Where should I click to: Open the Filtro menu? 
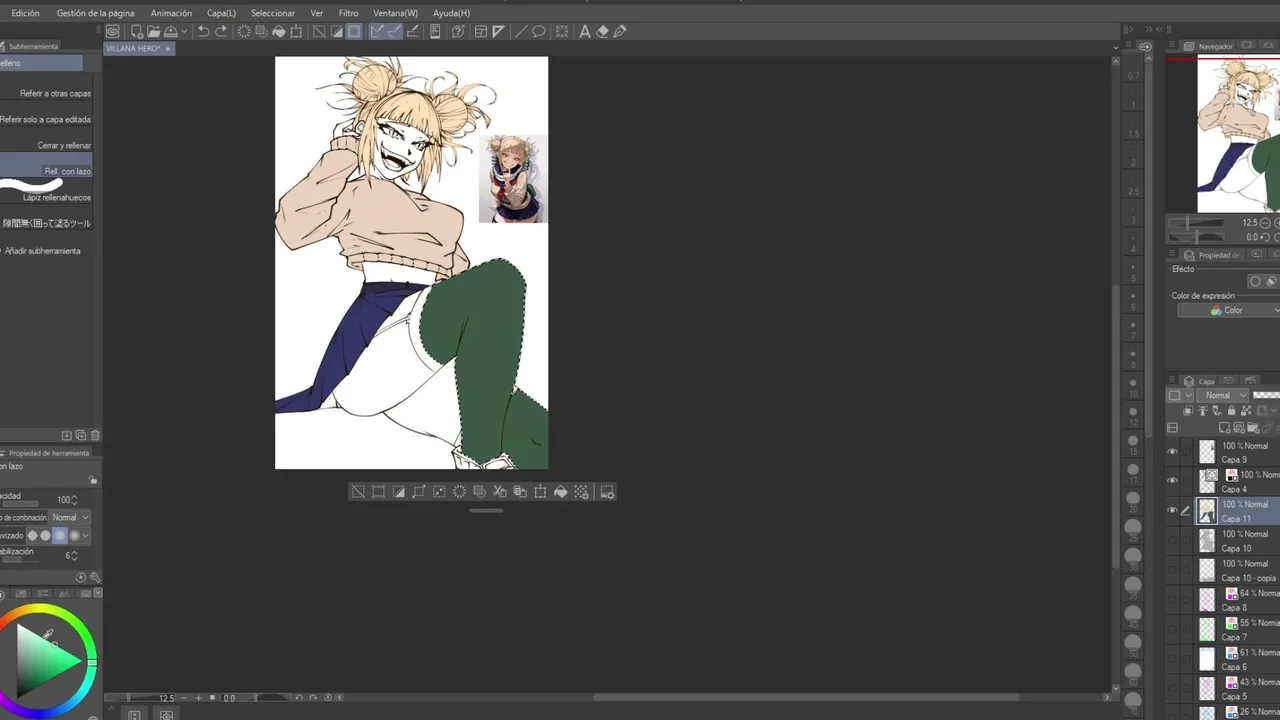(348, 13)
